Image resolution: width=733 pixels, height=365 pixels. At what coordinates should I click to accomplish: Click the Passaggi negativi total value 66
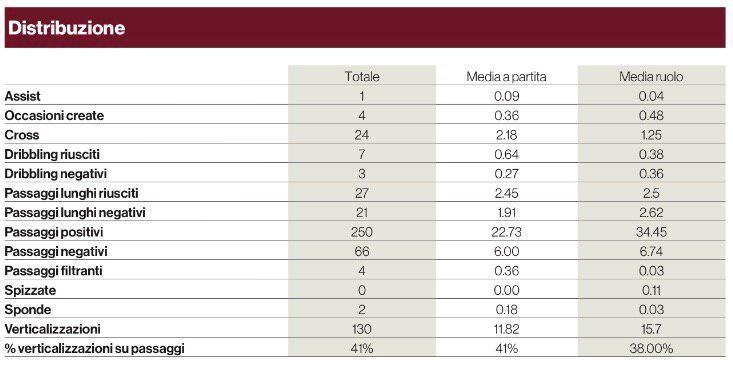pos(362,251)
